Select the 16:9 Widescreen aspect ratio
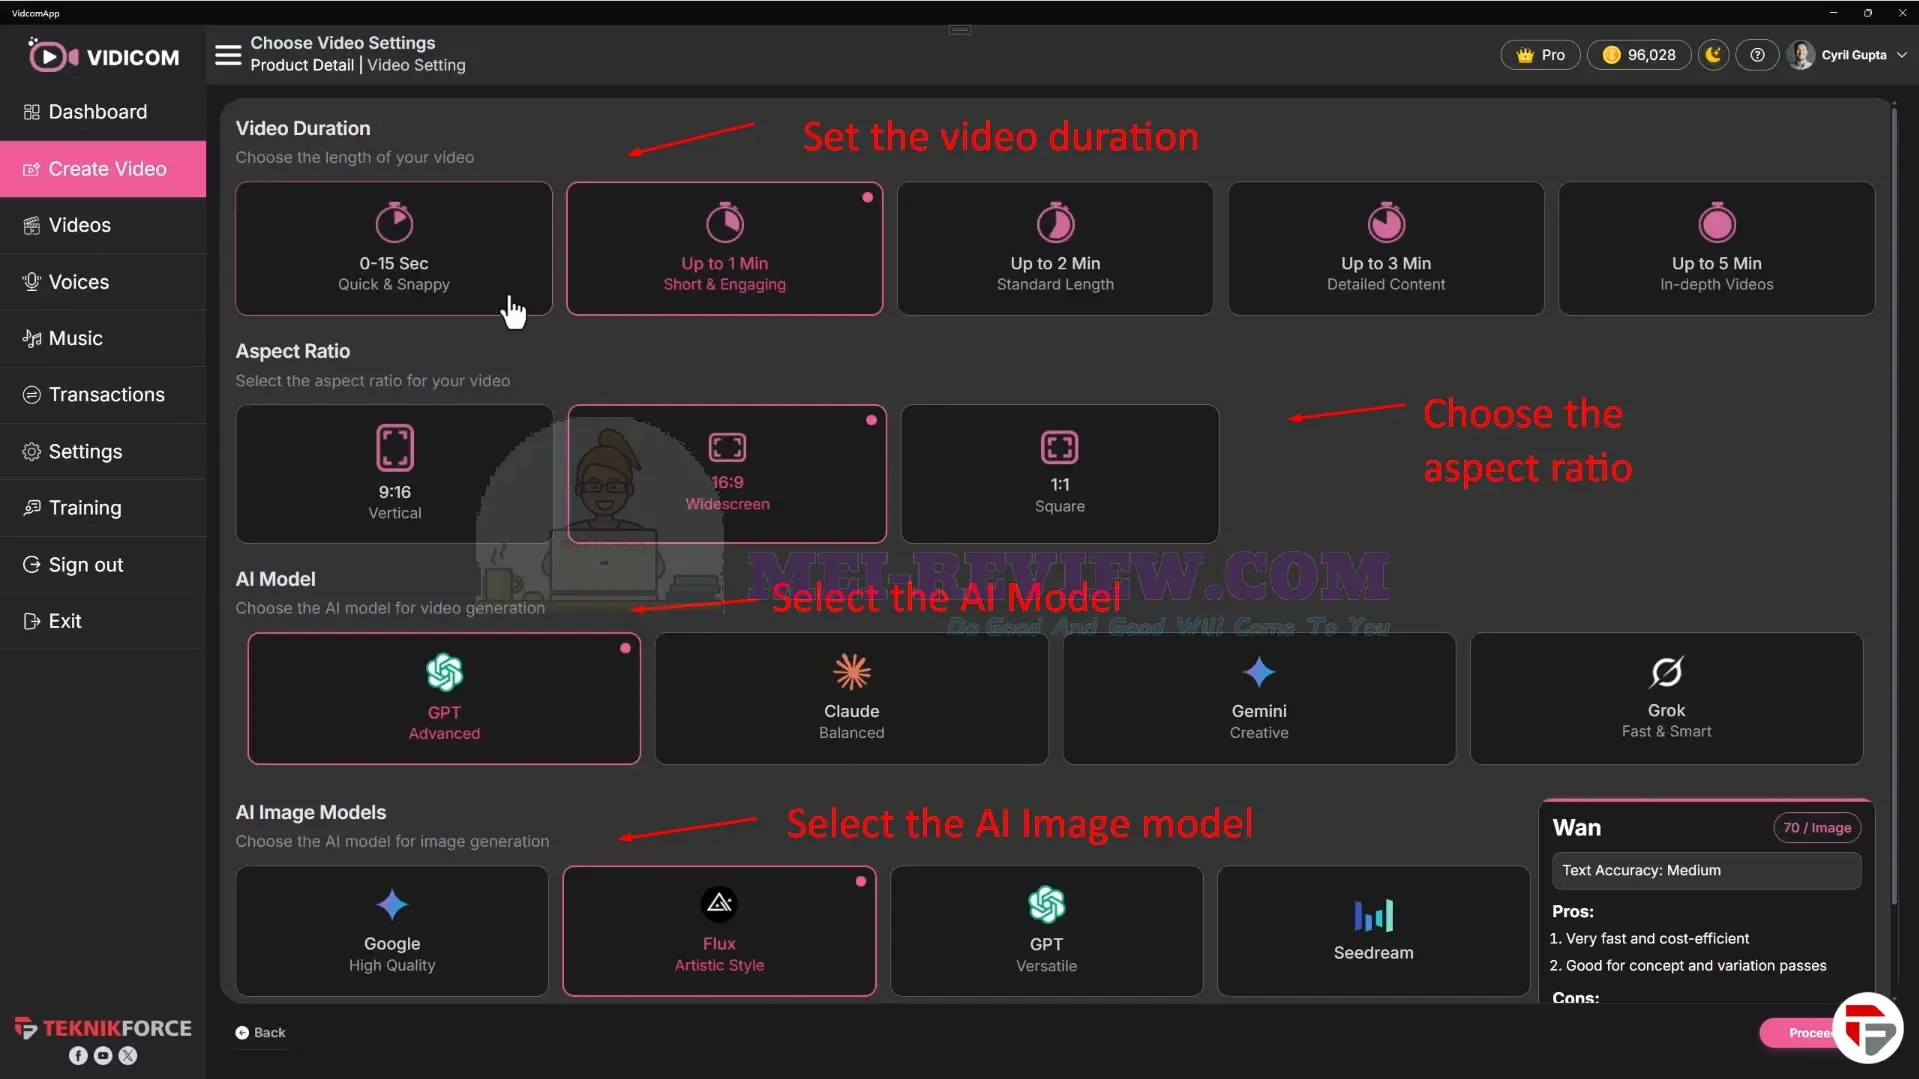Image resolution: width=1919 pixels, height=1079 pixels. coord(727,474)
